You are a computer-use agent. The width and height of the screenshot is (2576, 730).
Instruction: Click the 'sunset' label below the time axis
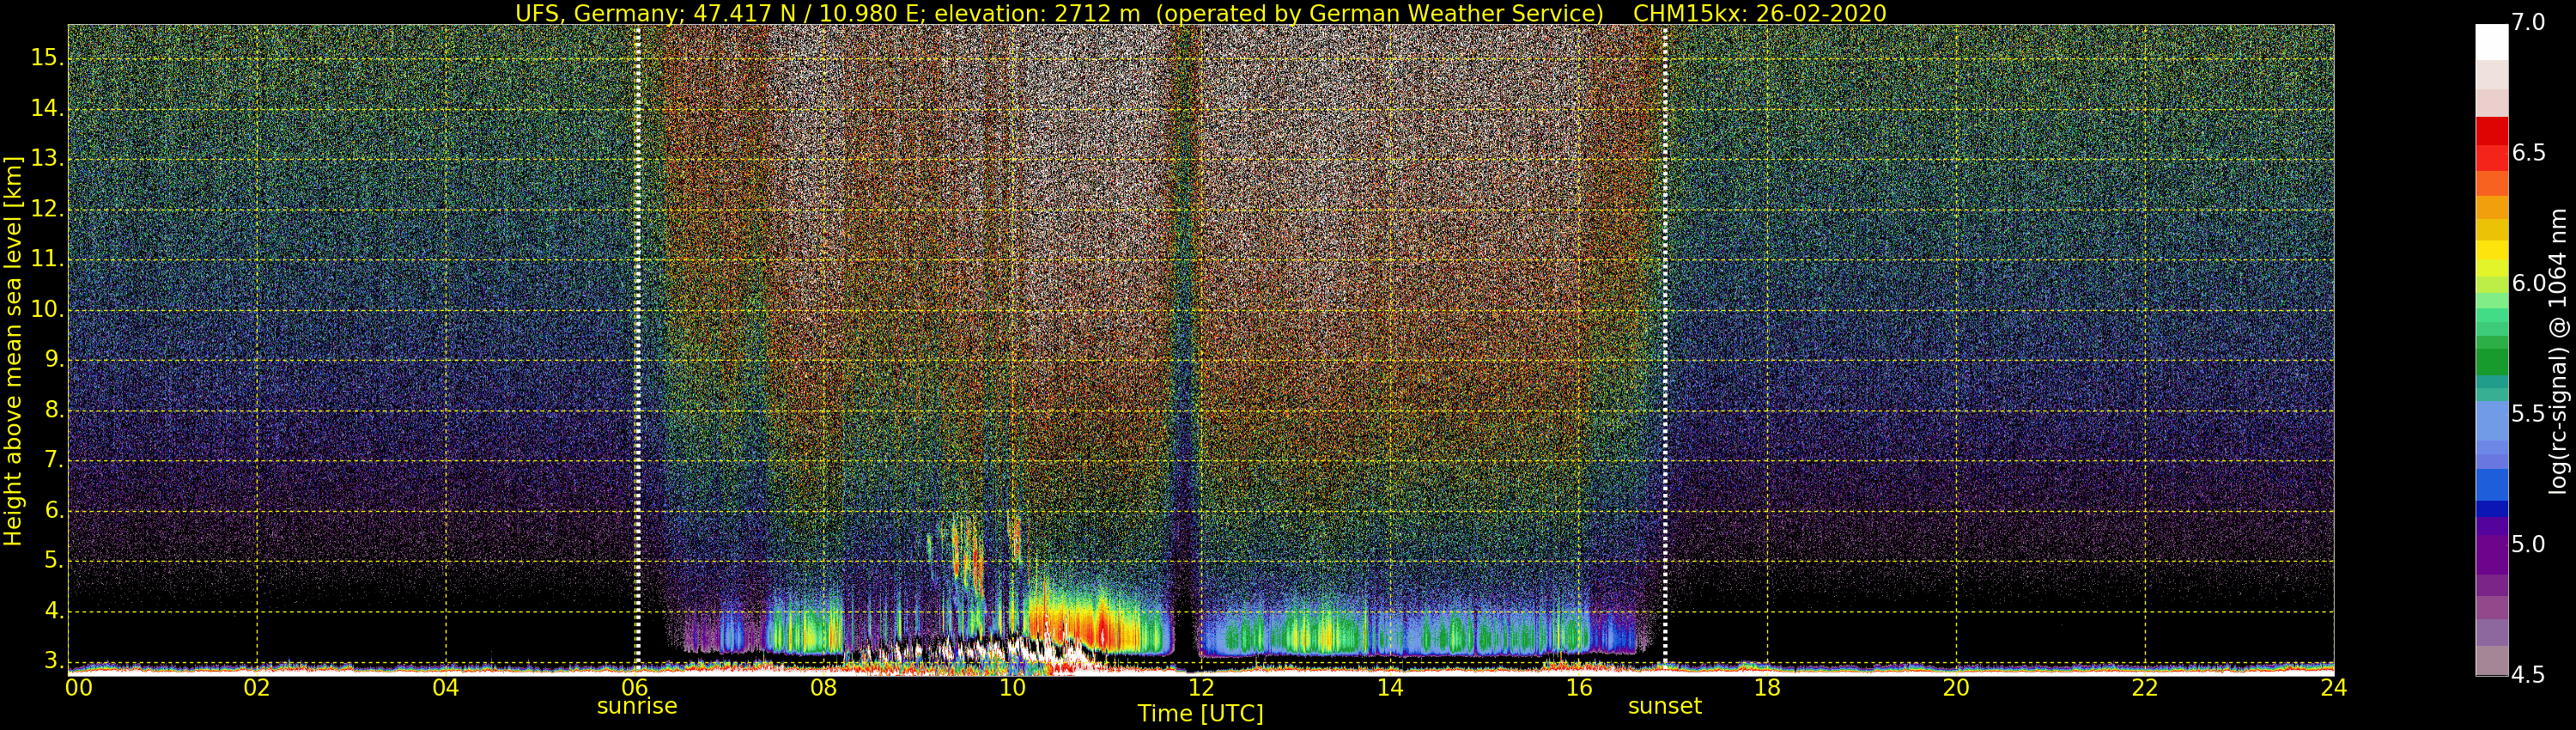pos(1665,706)
